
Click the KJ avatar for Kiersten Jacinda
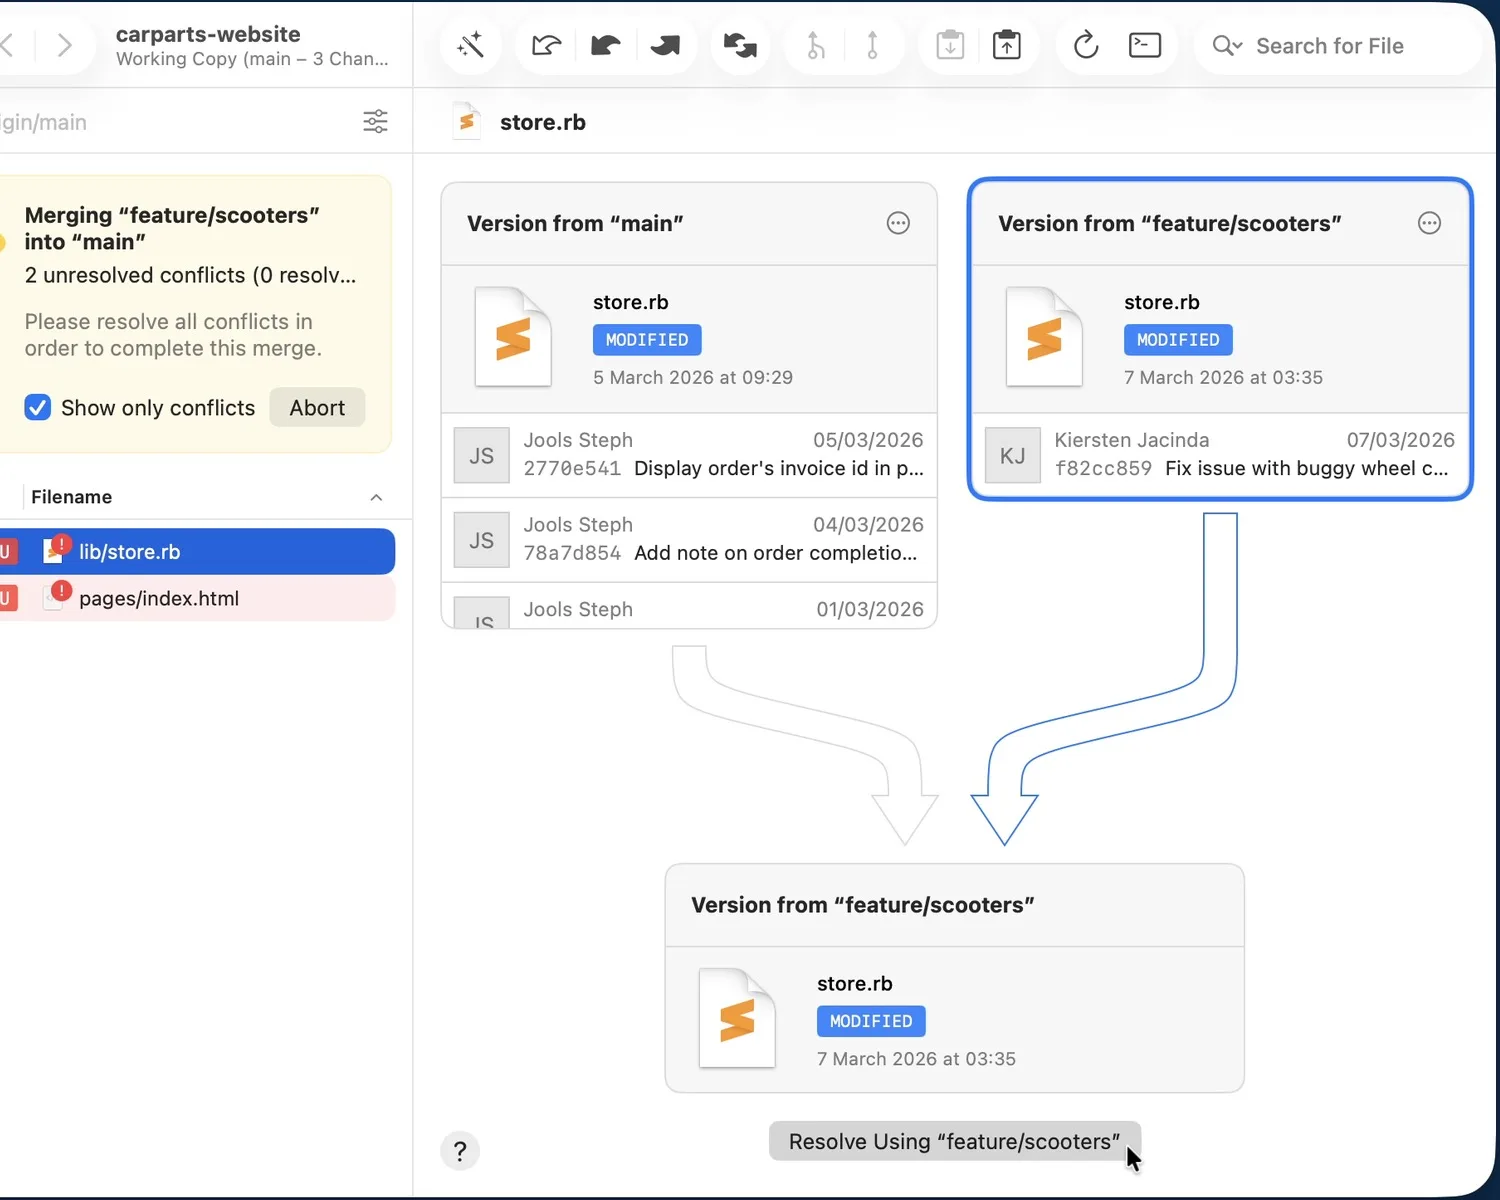coord(1013,455)
